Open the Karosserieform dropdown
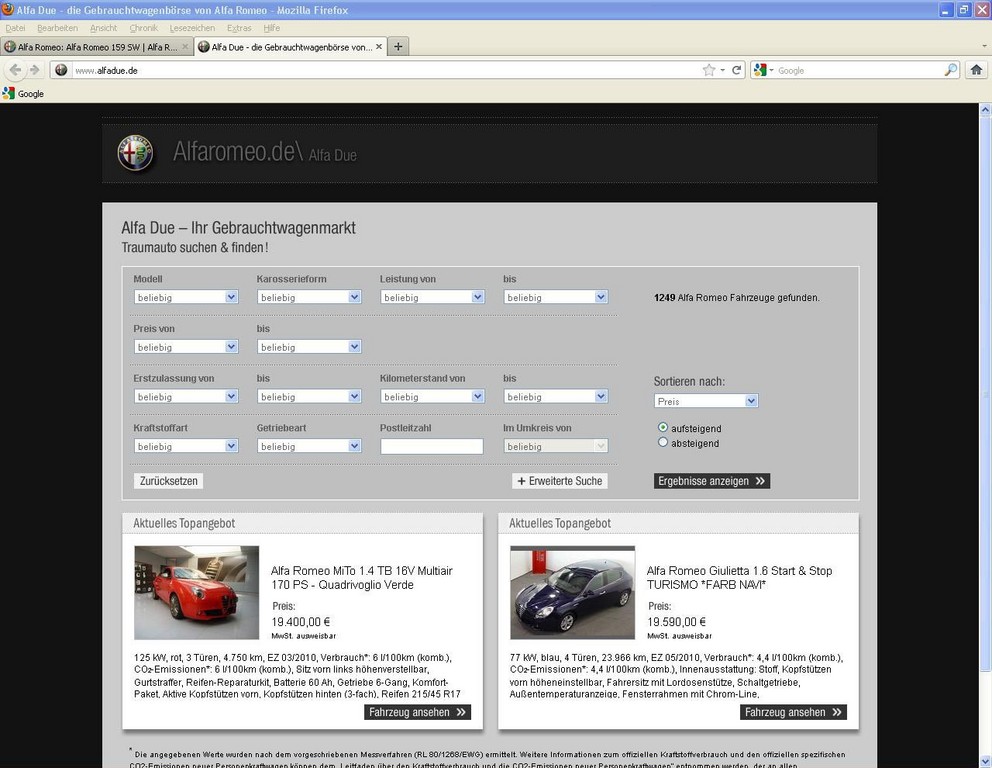The height and width of the screenshot is (768, 992). click(x=309, y=297)
